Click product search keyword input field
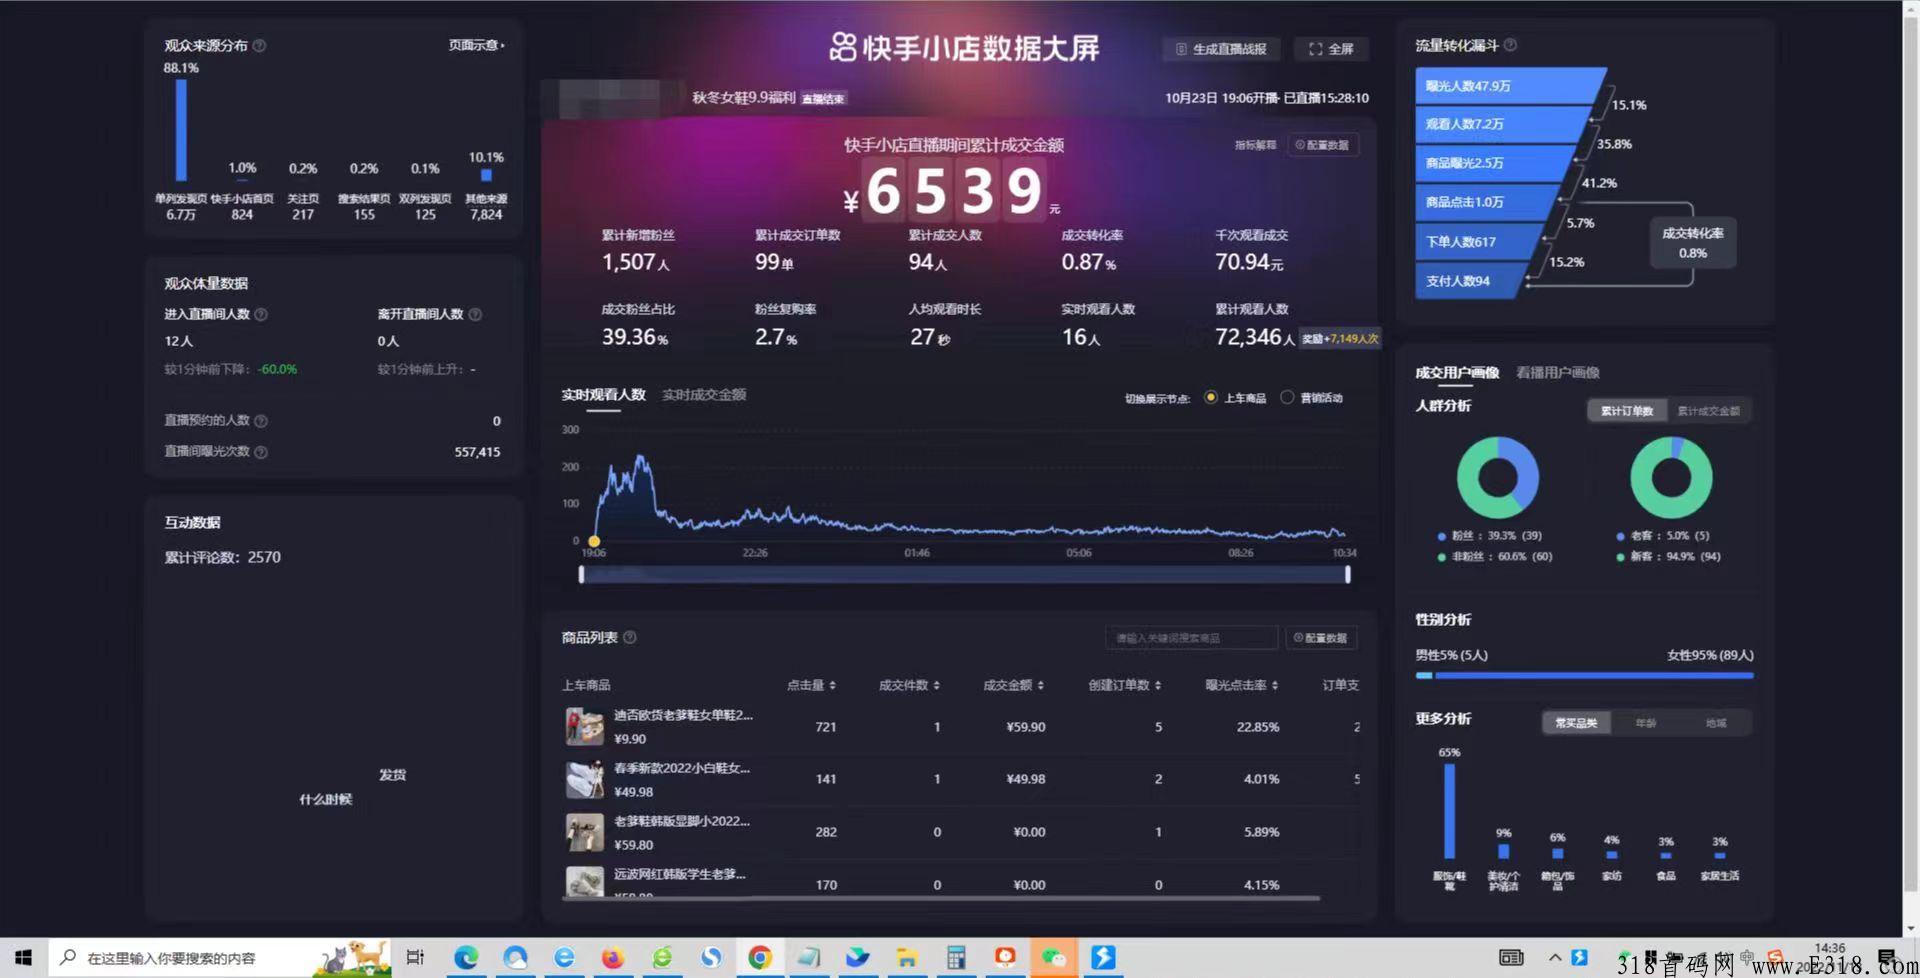This screenshot has width=1920, height=978. 1191,638
